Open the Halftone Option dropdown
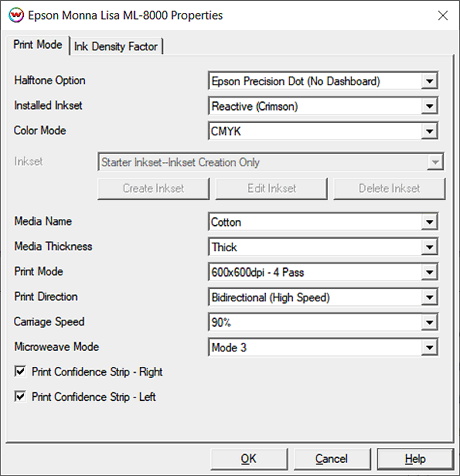The height and width of the screenshot is (476, 460). pyautogui.click(x=323, y=81)
